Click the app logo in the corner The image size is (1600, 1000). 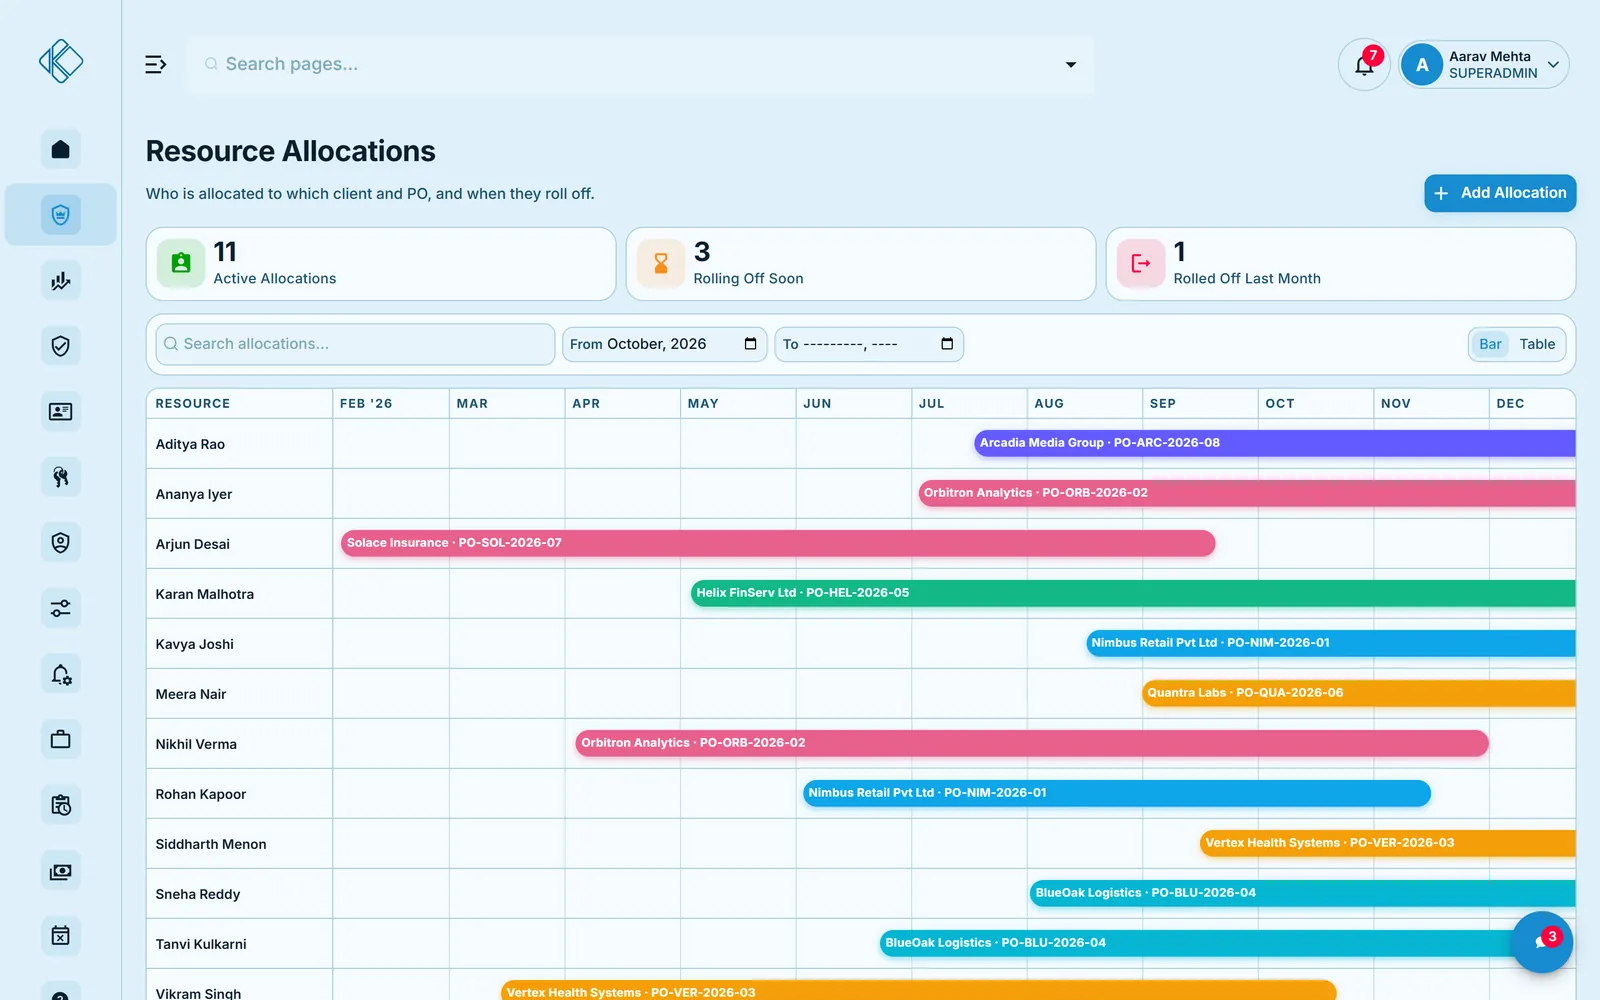[x=60, y=61]
